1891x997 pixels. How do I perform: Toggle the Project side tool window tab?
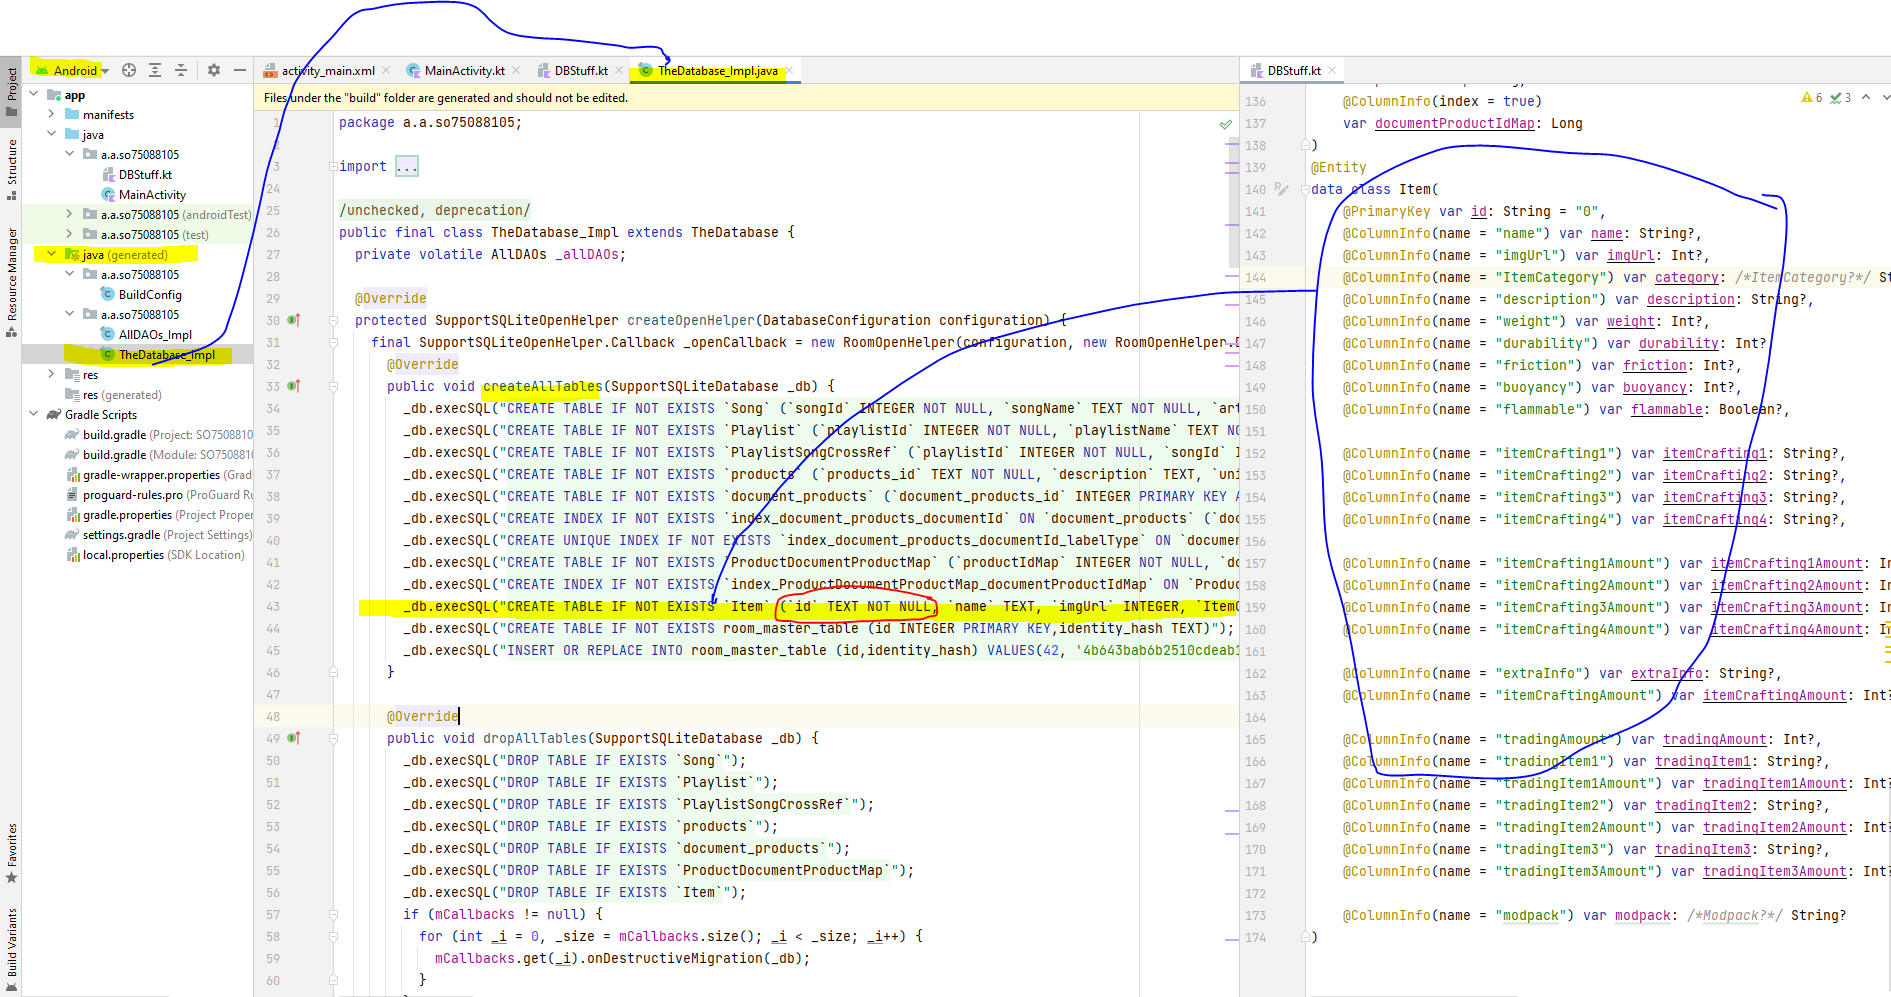(11, 90)
